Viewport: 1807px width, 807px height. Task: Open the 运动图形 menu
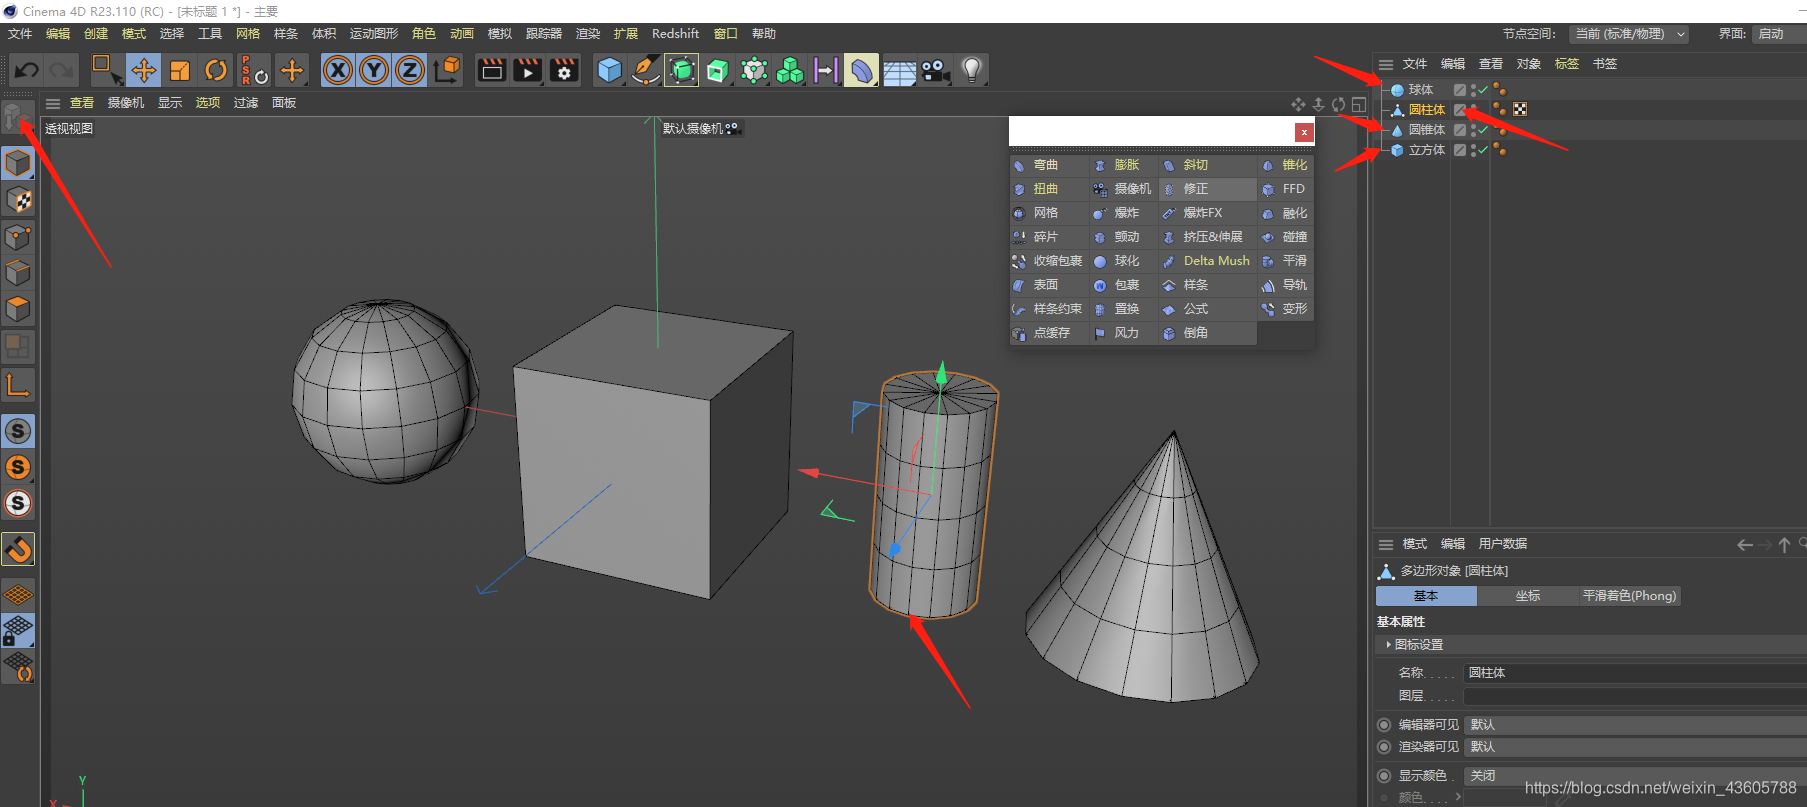coord(374,34)
